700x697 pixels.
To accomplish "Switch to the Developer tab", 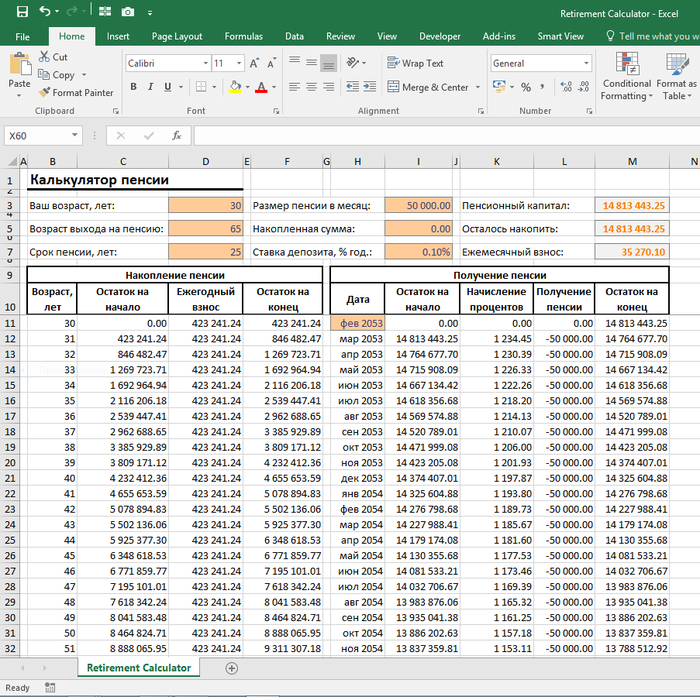I will point(439,37).
